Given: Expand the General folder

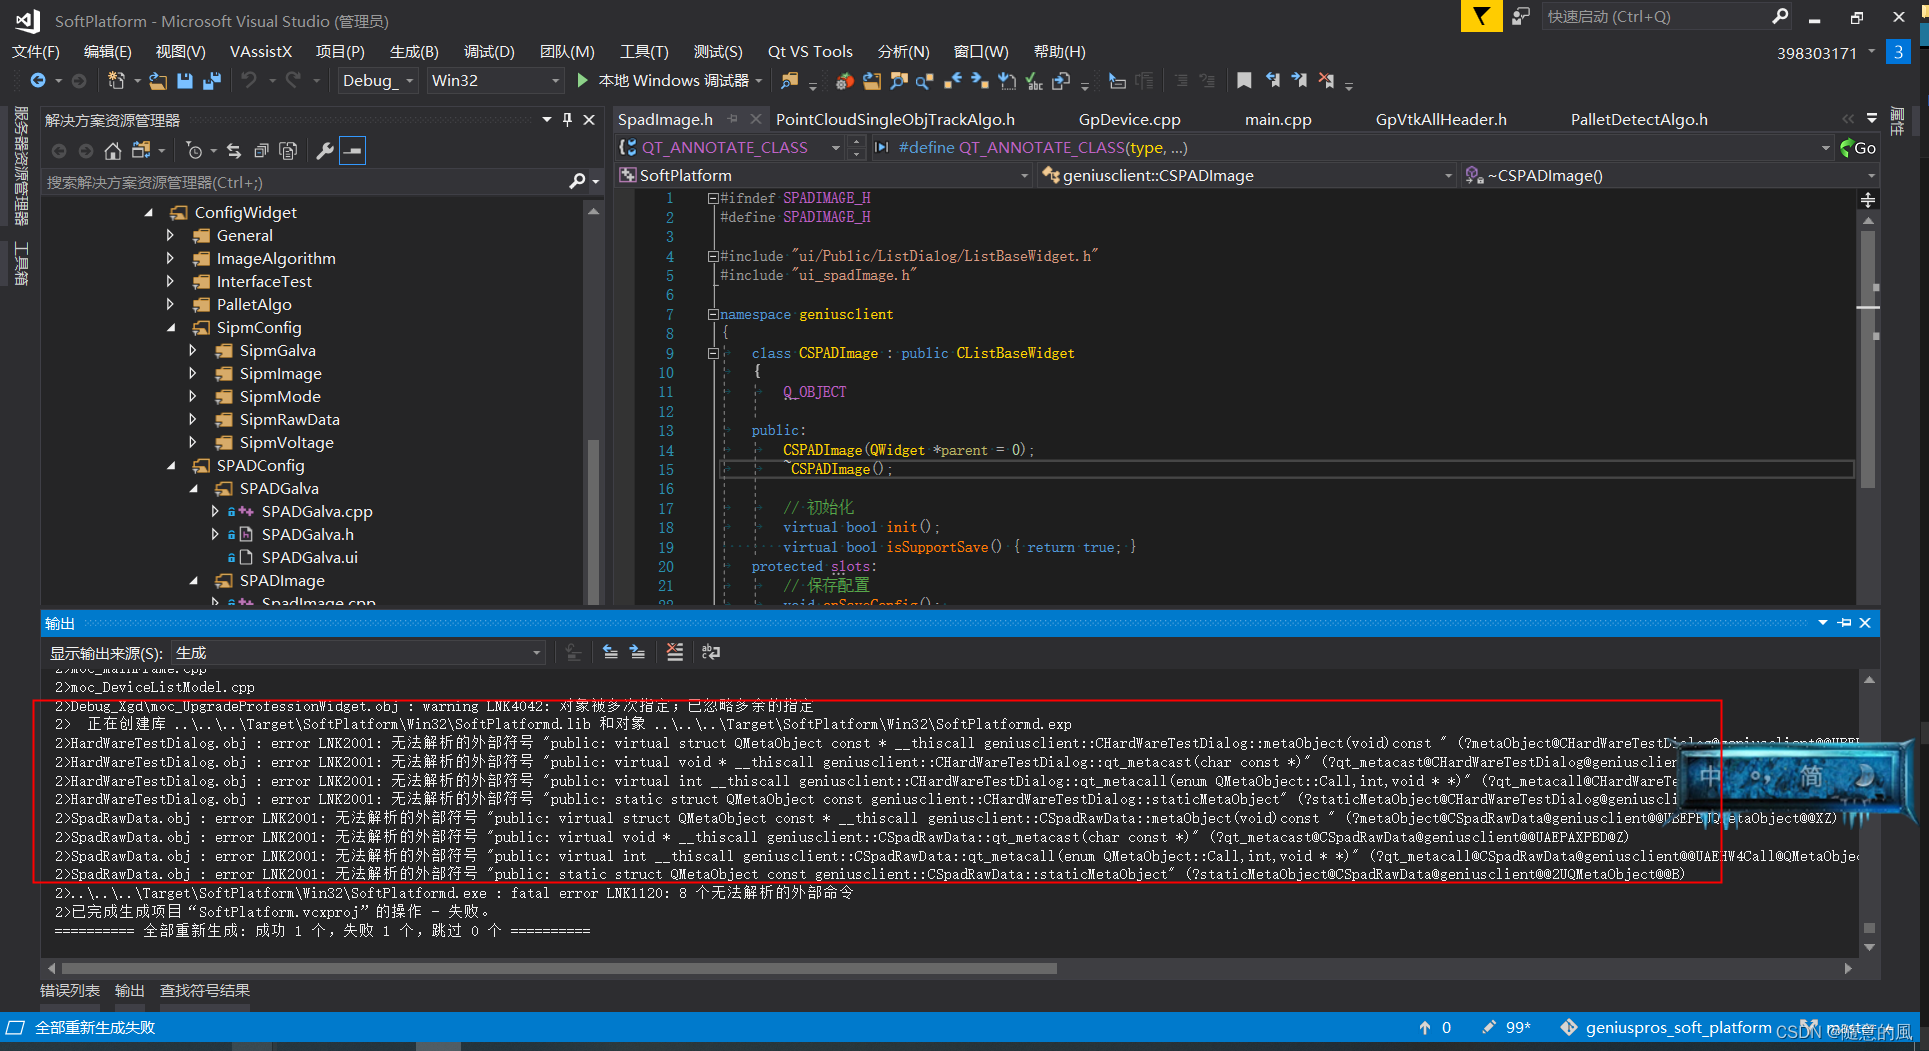Looking at the screenshot, I should 170,236.
